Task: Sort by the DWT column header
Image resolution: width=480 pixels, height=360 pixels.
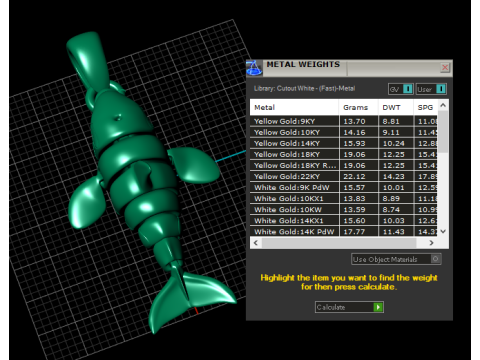Action: point(396,107)
